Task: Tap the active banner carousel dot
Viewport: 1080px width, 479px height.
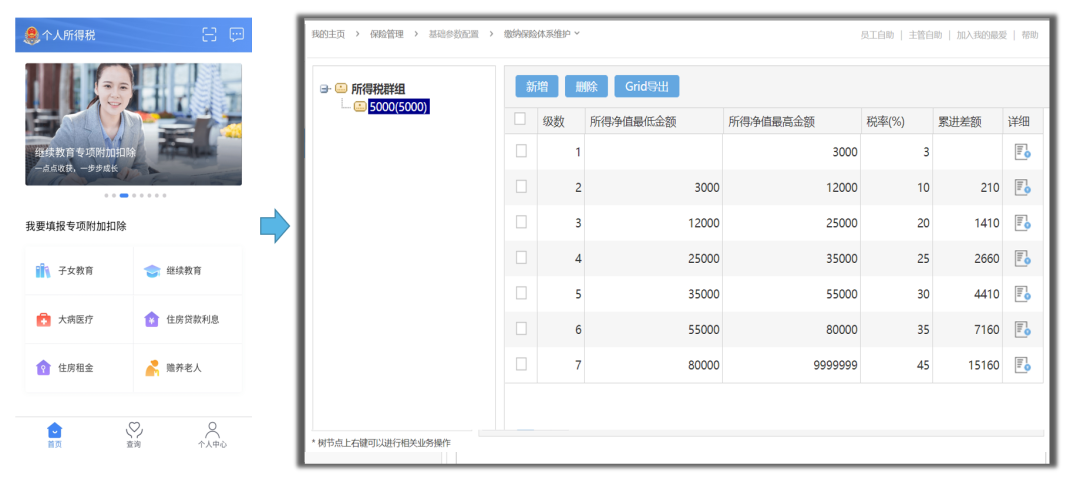Action: 124,196
